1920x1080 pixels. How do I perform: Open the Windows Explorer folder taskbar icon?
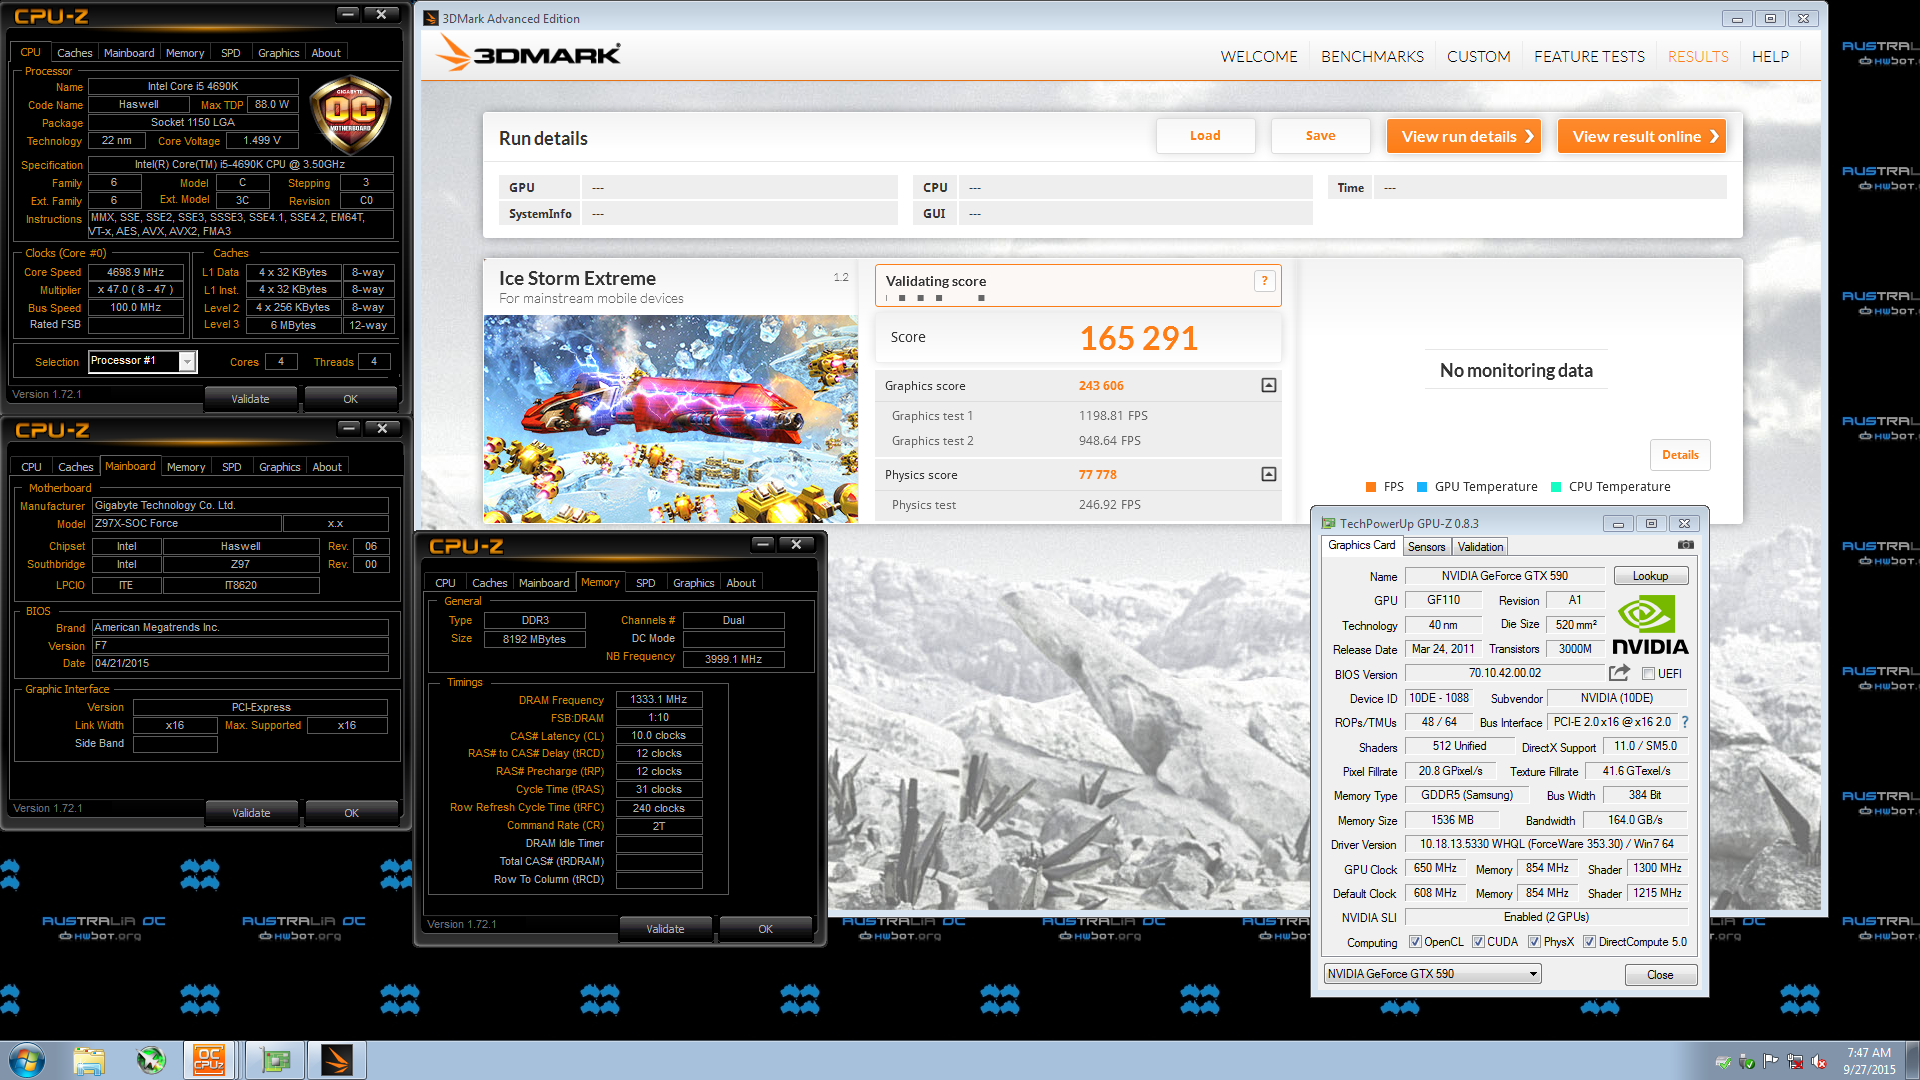pyautogui.click(x=89, y=1060)
